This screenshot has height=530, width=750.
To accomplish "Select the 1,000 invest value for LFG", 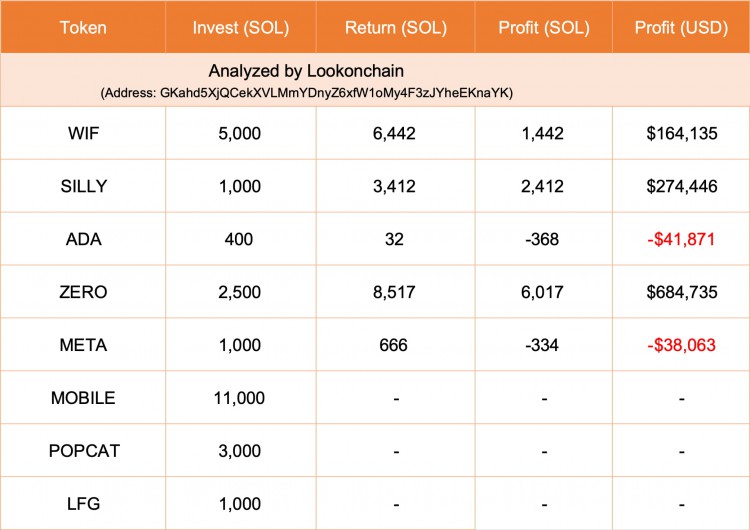I will (240, 504).
